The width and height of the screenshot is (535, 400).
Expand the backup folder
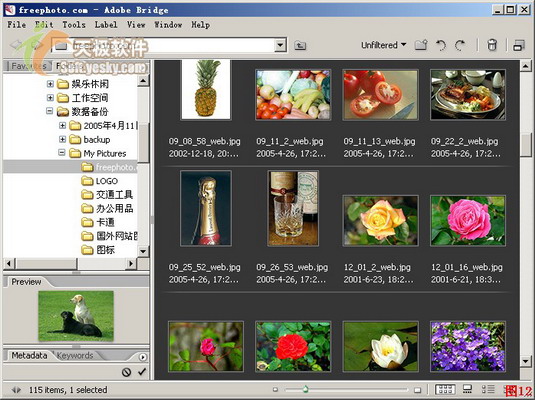62,139
